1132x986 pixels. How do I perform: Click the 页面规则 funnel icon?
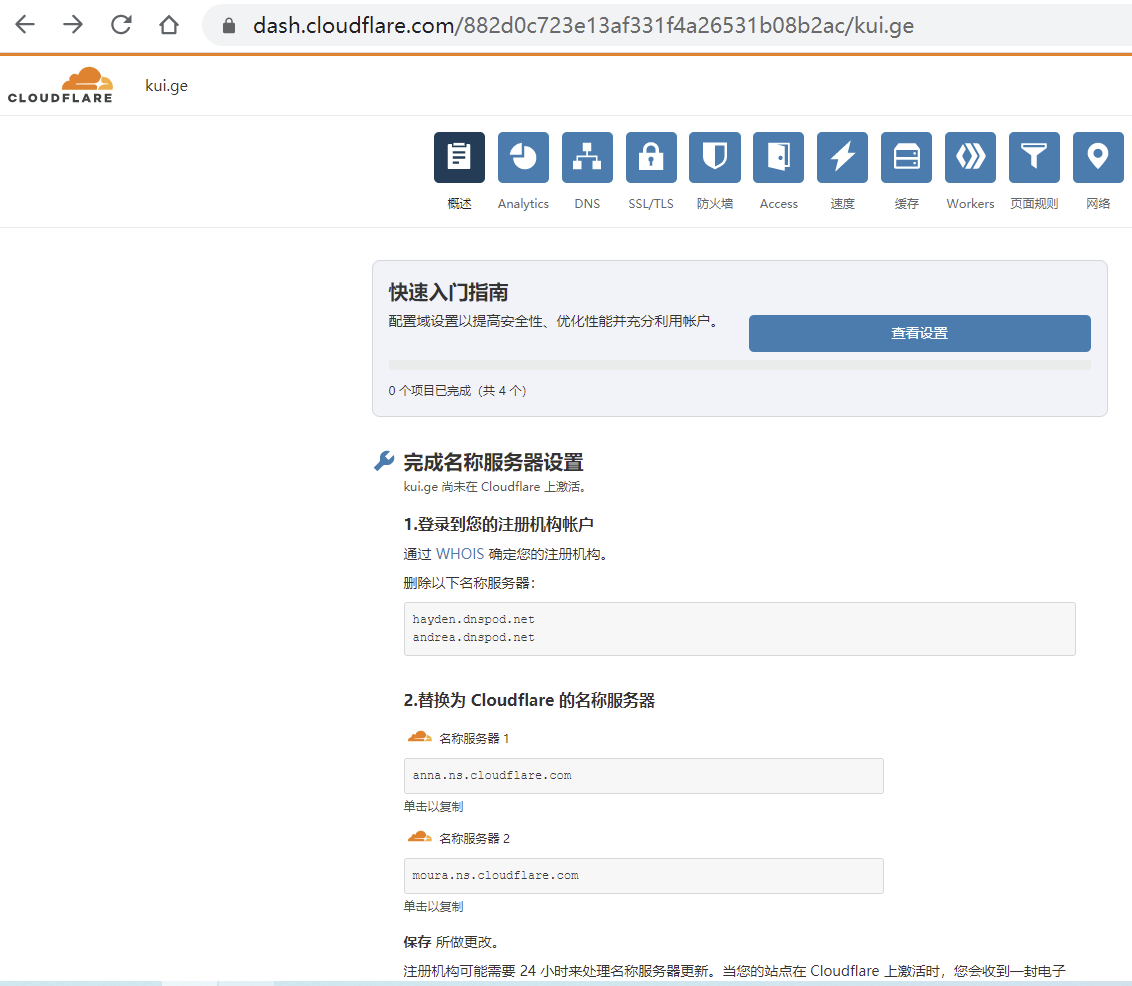pos(1034,157)
